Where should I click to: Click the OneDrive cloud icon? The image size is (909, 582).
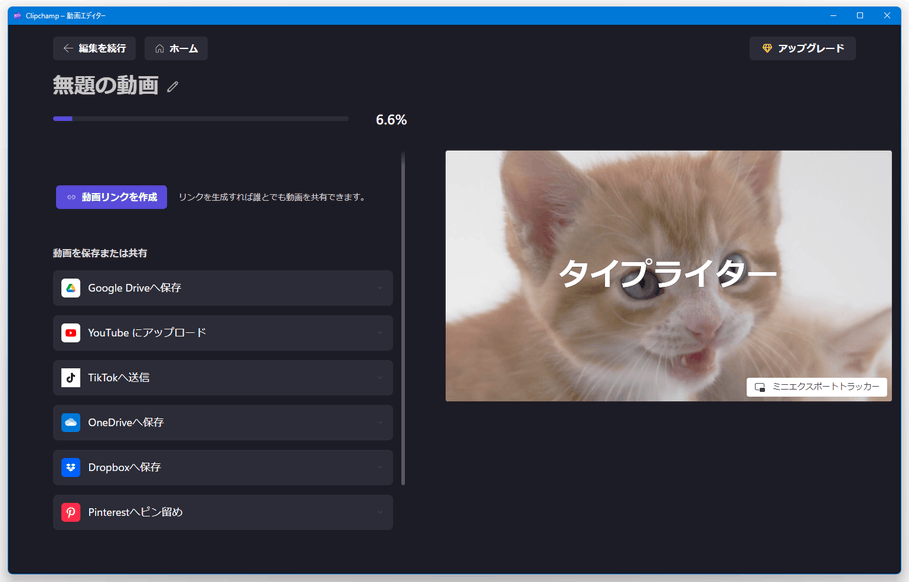tap(71, 423)
